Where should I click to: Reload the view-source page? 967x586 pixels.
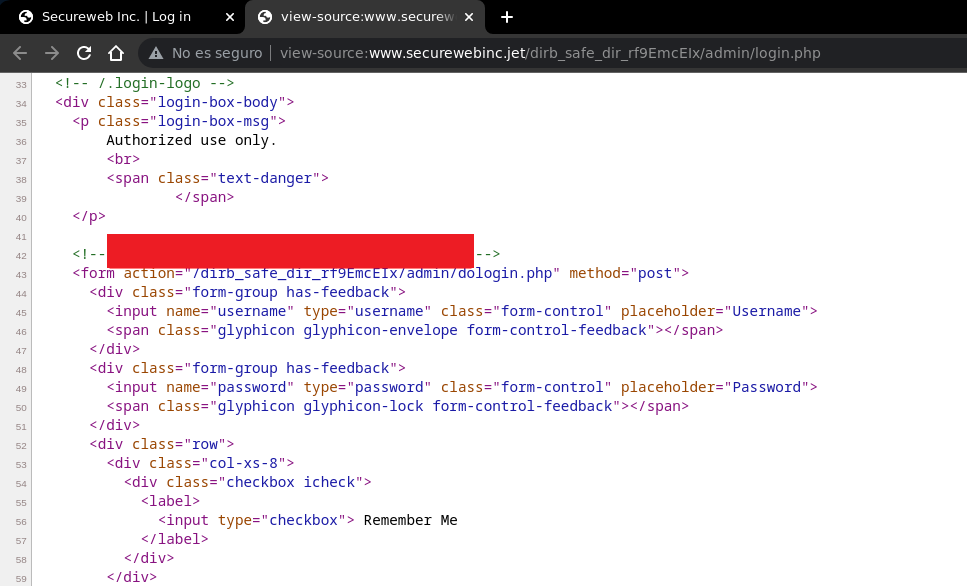pos(84,53)
